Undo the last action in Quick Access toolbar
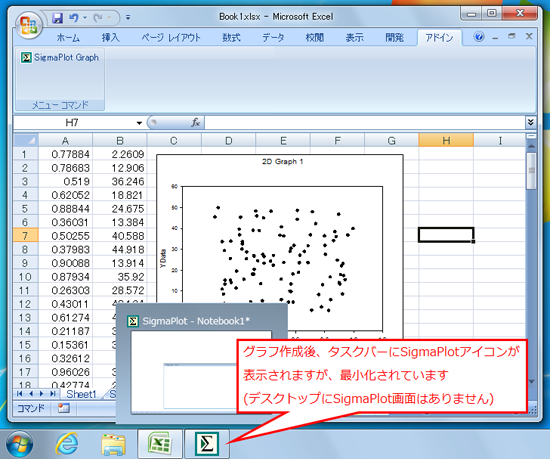 [x=73, y=17]
